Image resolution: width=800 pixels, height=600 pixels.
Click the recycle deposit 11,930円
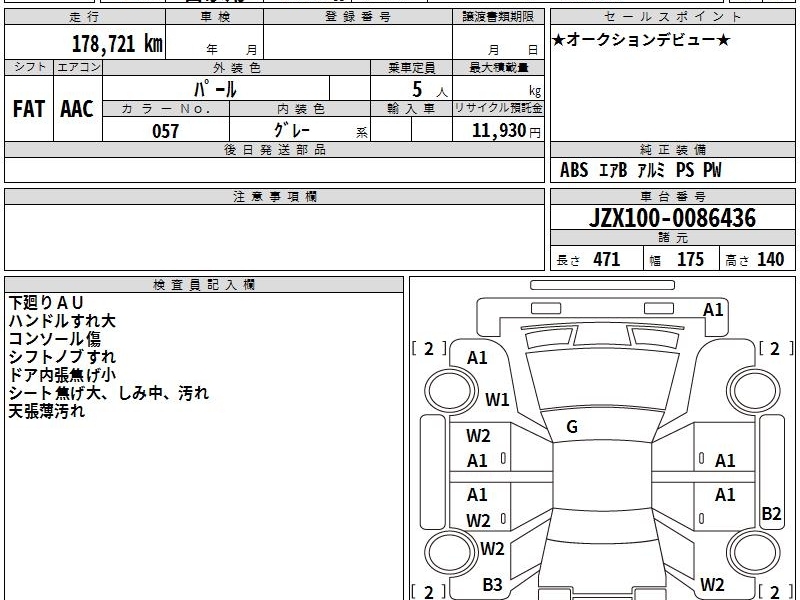coord(506,131)
